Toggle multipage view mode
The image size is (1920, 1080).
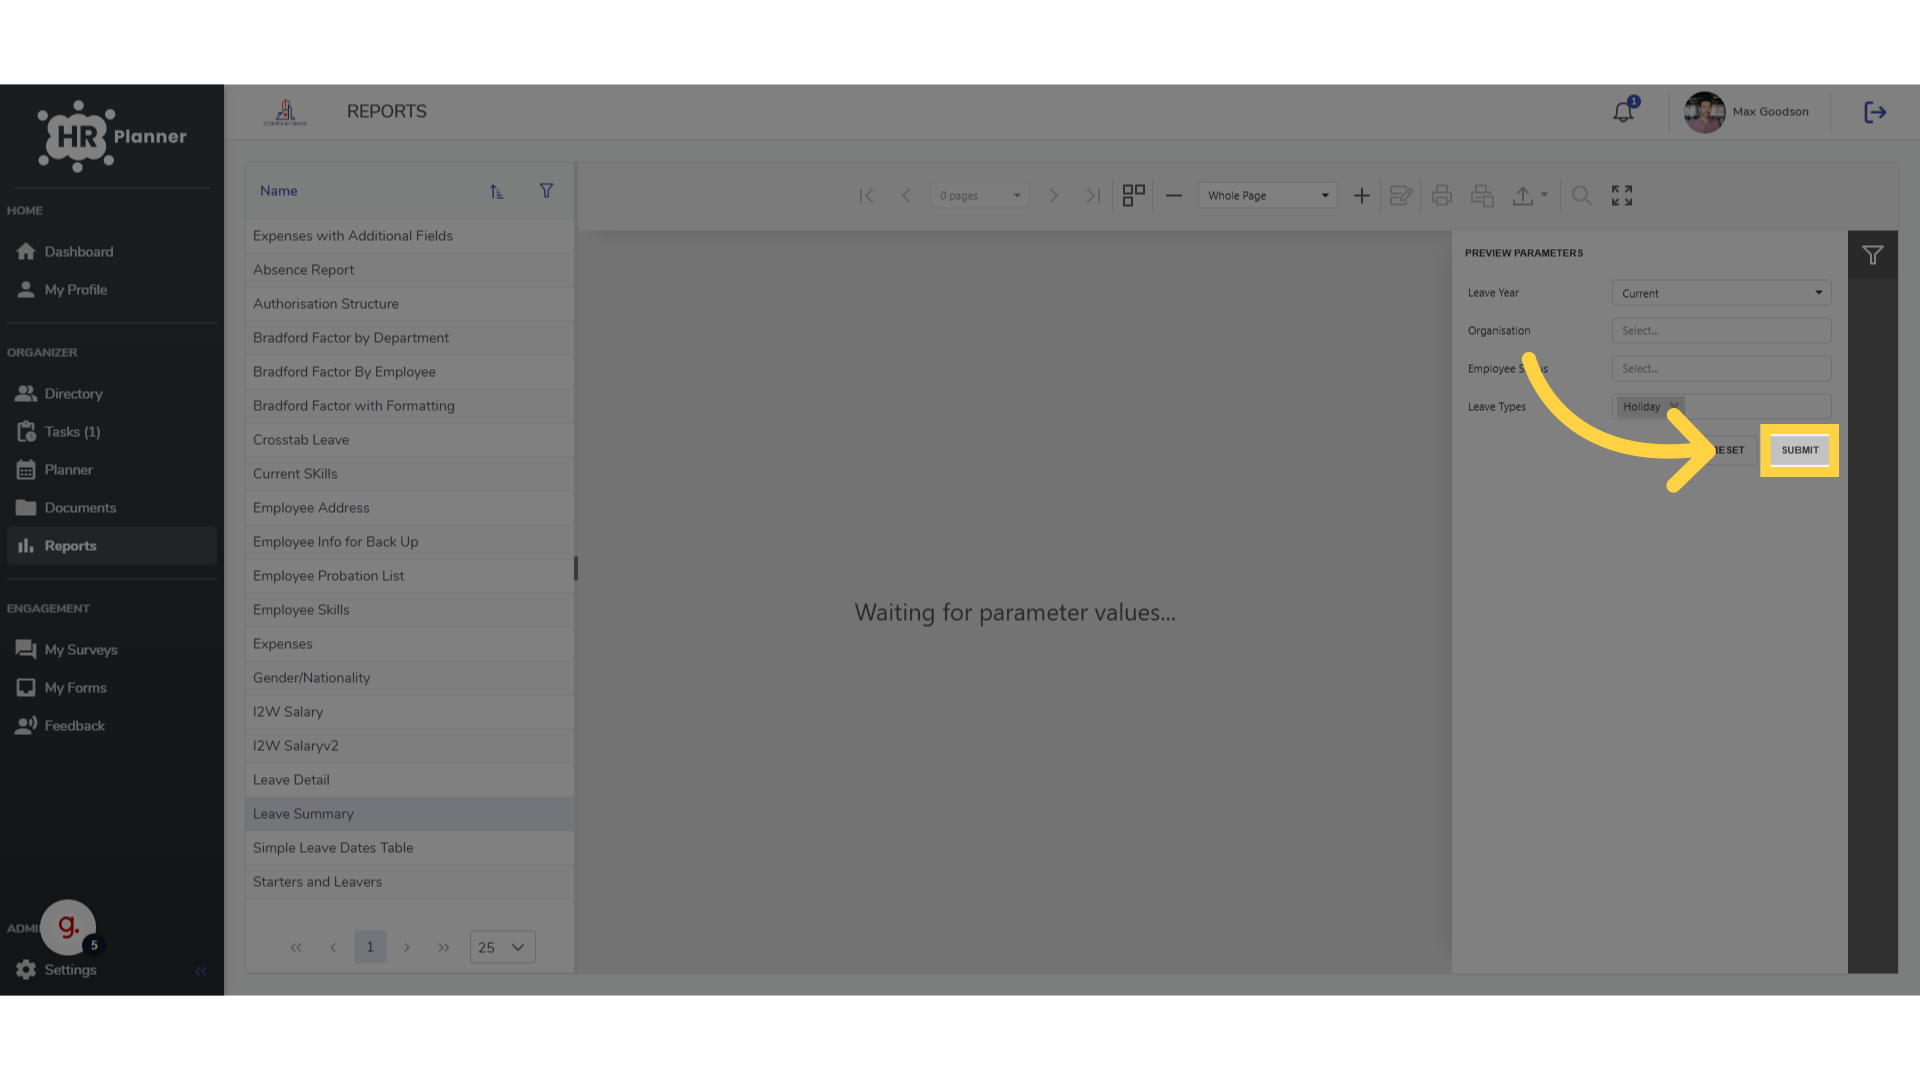click(x=1133, y=196)
